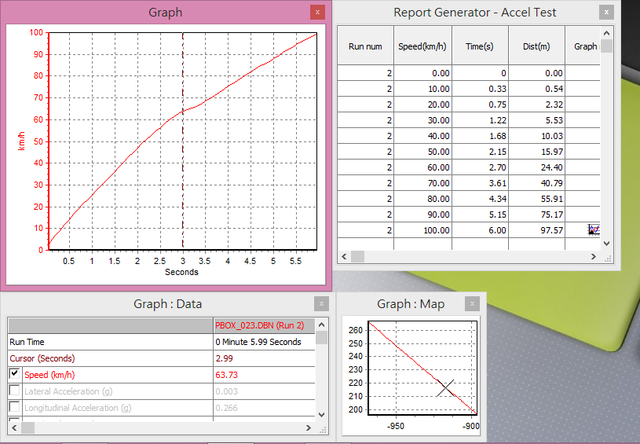The height and width of the screenshot is (444, 640).
Task: Uncheck the Speed (km/h) checkbox
Action: [15, 373]
